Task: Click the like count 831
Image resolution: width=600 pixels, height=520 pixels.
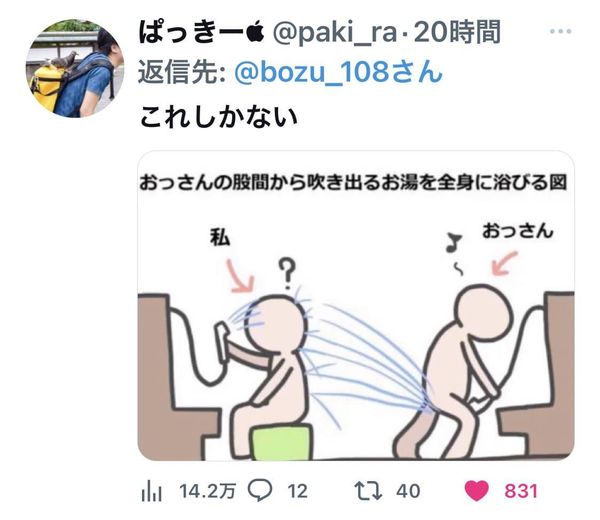Action: [x=521, y=491]
